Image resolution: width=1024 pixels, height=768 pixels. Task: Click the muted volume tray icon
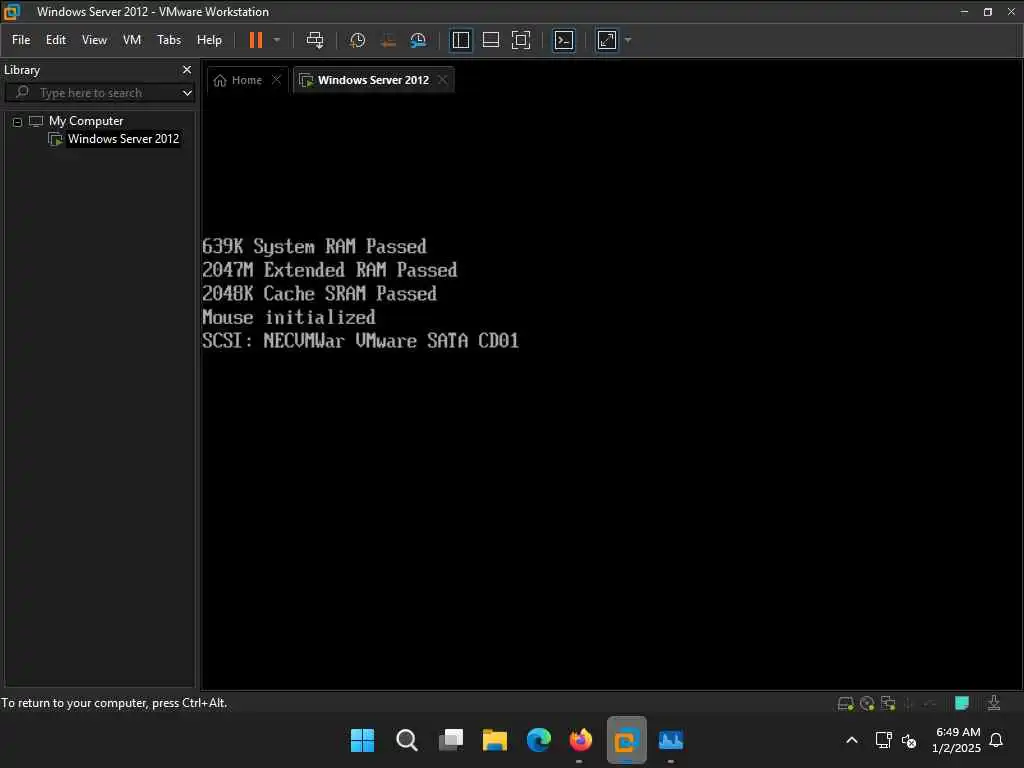[909, 741]
